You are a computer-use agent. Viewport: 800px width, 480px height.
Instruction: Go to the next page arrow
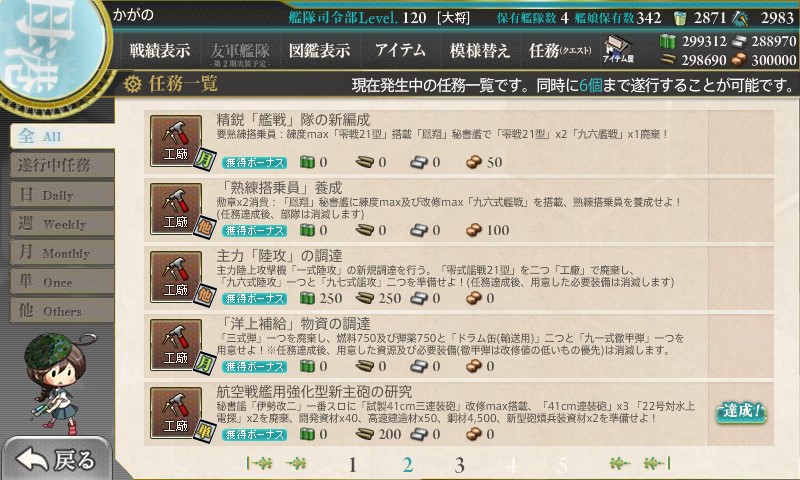pyautogui.click(x=619, y=464)
